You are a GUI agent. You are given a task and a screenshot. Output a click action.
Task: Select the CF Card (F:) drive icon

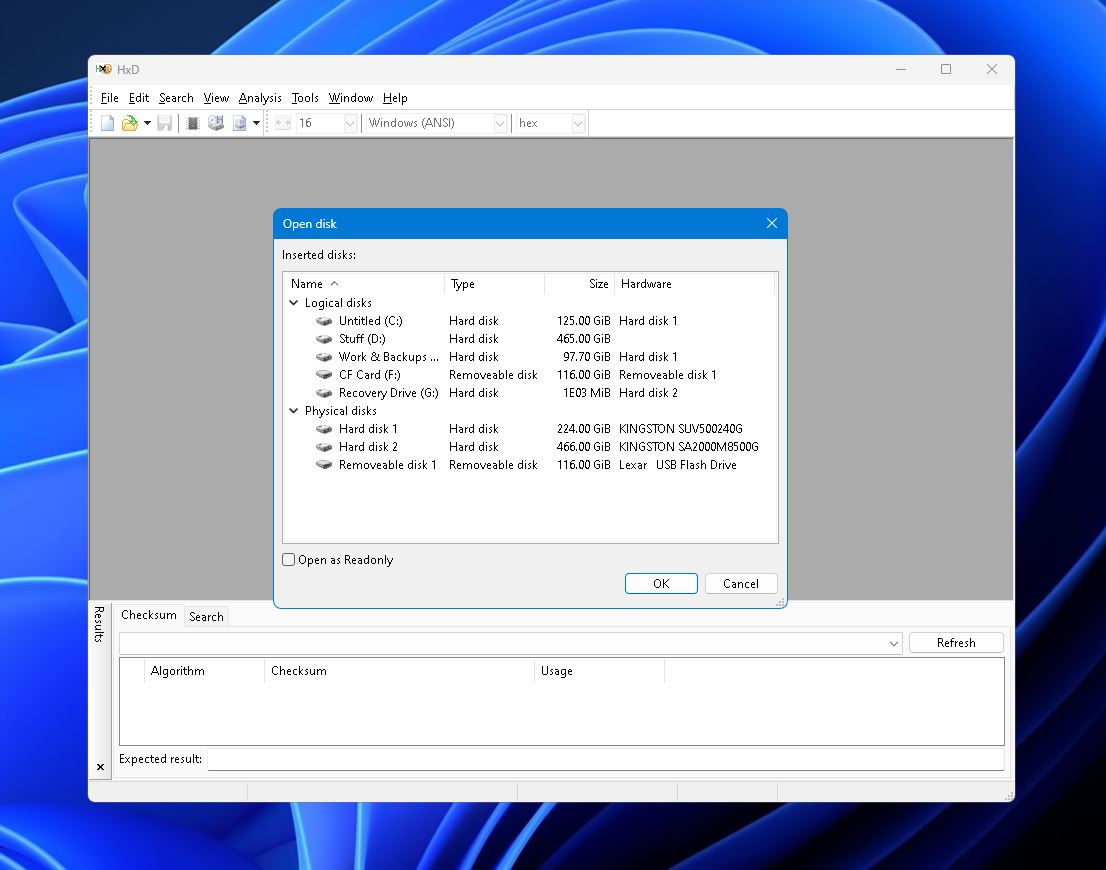pyautogui.click(x=324, y=374)
